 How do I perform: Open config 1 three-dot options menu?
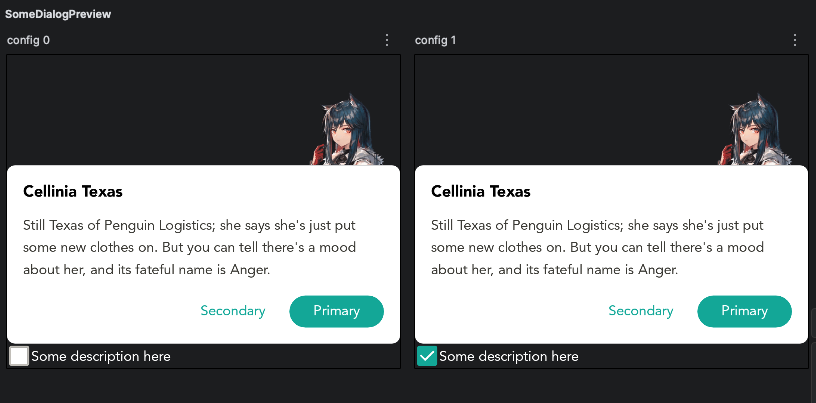795,40
